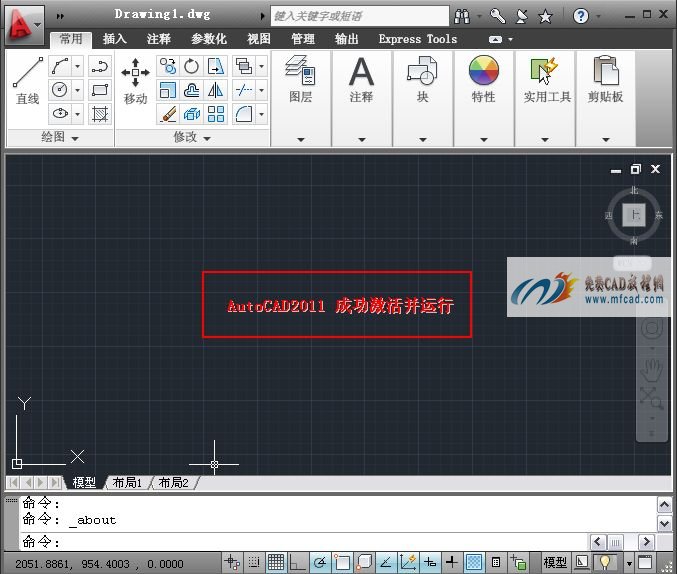Viewport: 677px width, 574px height.
Task: Open the application menu A button
Action: pos(24,24)
